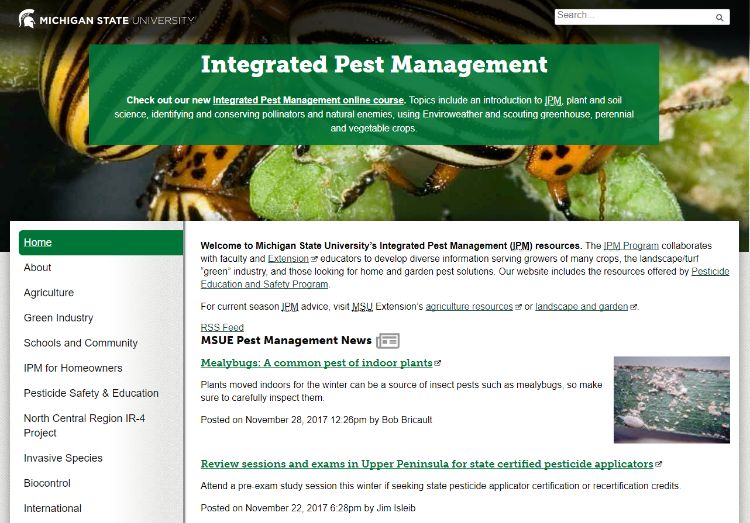Image resolution: width=750 pixels, height=523 pixels.
Task: Open IPM for Homeowners page
Action: coord(73,368)
